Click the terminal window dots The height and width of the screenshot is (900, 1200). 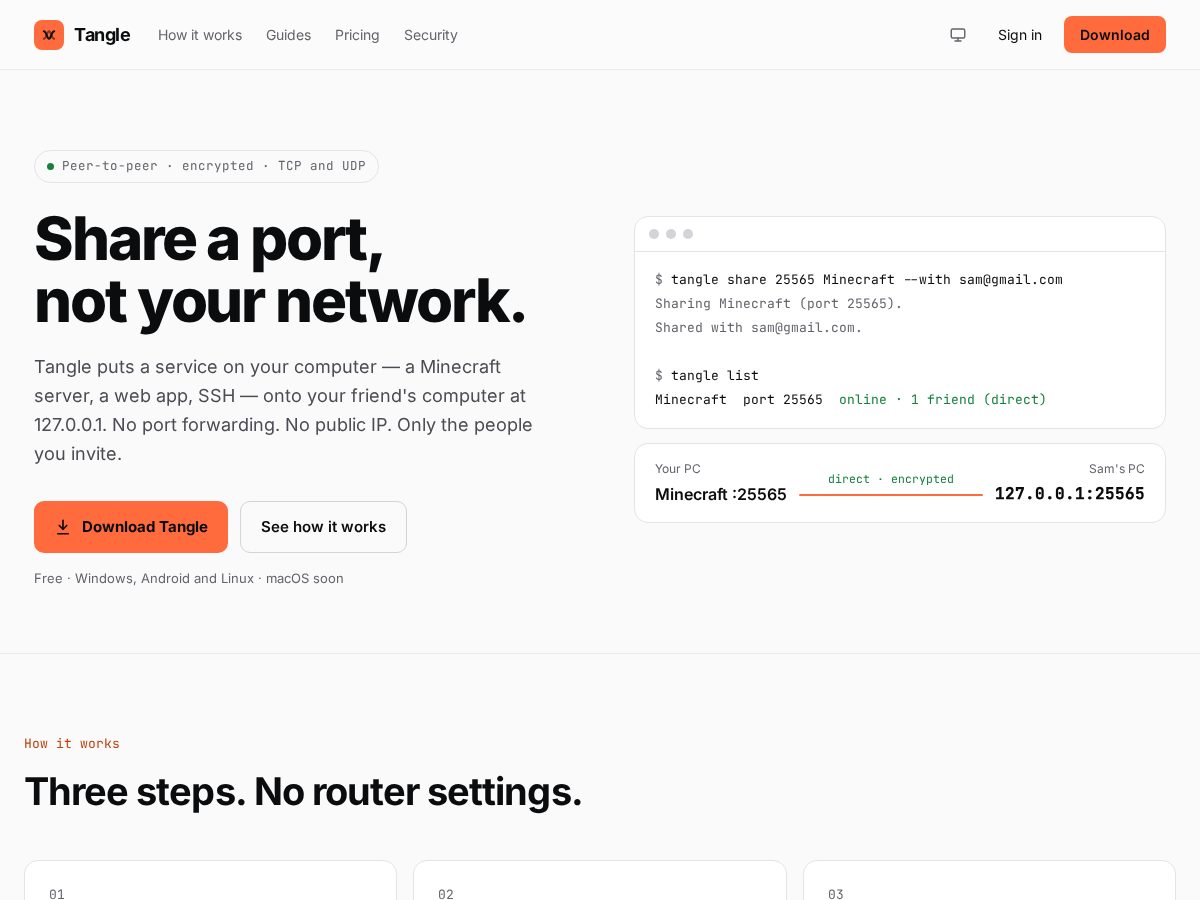[671, 234]
